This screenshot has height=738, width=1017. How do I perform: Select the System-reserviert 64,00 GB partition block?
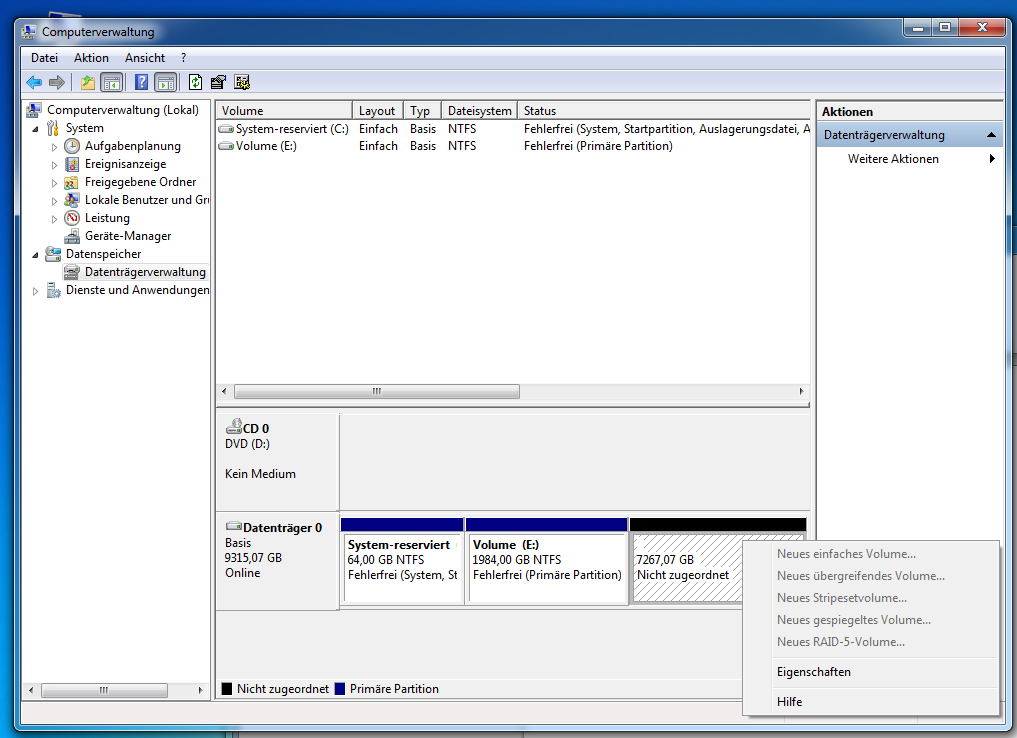(401, 561)
